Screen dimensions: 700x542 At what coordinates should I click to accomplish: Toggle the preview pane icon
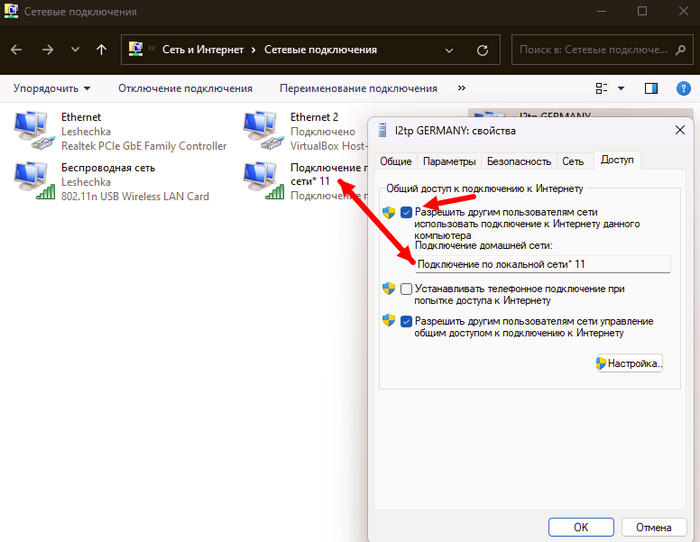(651, 88)
